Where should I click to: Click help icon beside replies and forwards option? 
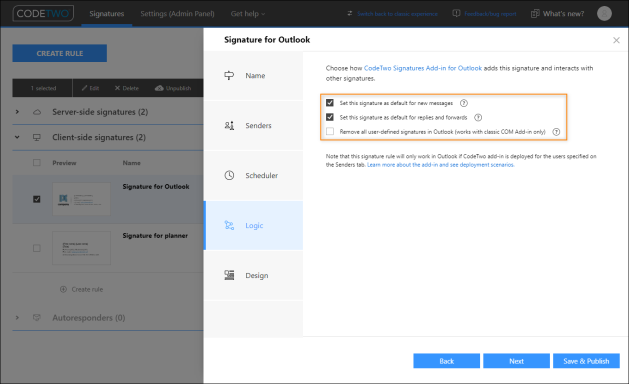tap(478, 118)
